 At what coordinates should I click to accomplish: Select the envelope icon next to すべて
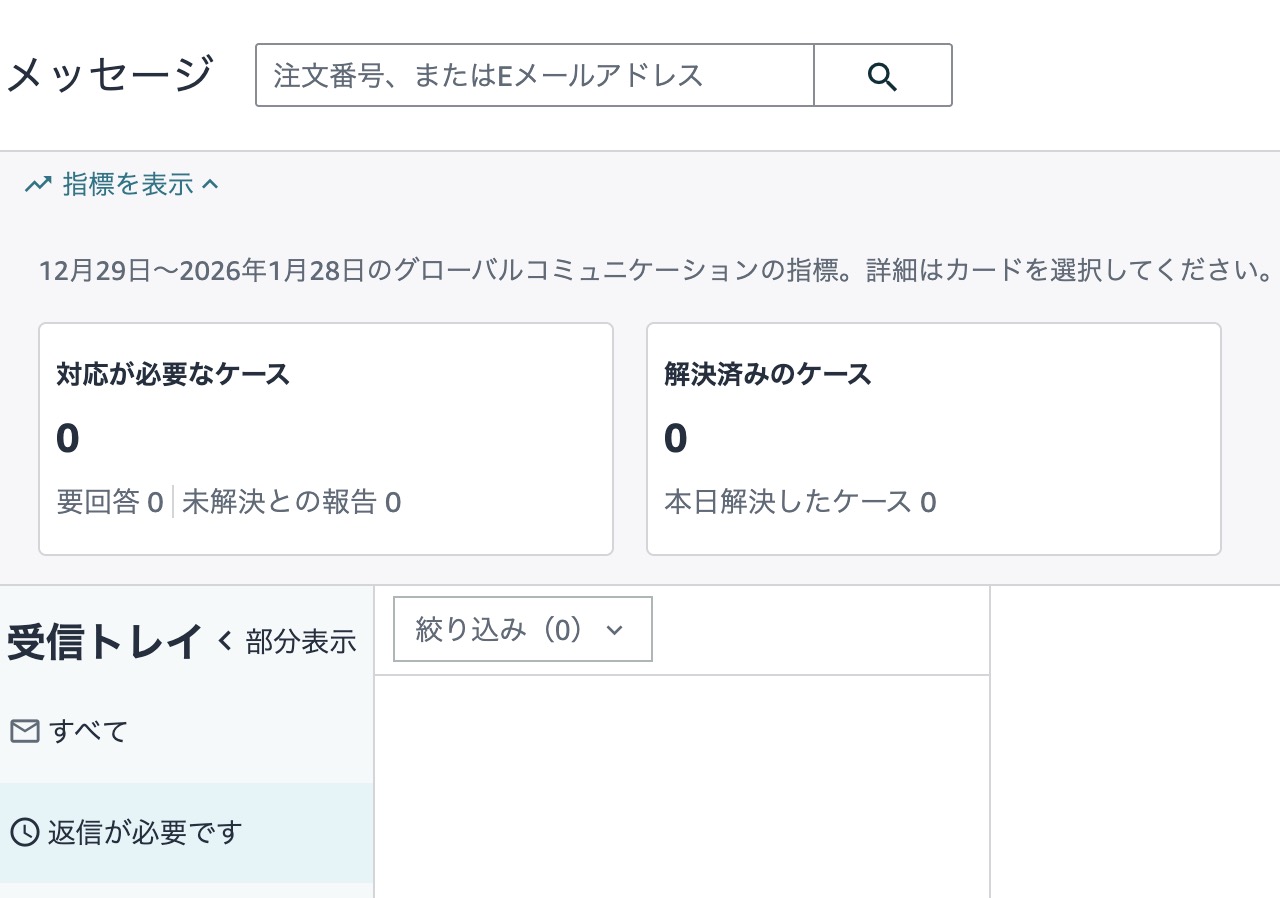pos(23,730)
